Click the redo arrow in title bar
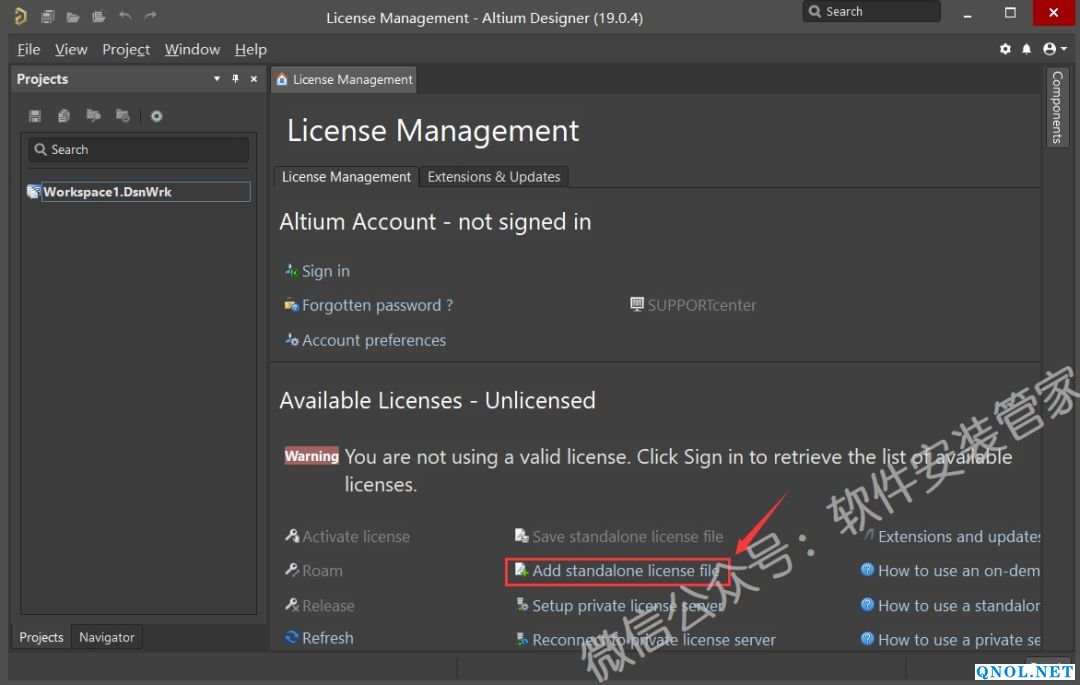This screenshot has height=685, width=1080. [x=151, y=16]
